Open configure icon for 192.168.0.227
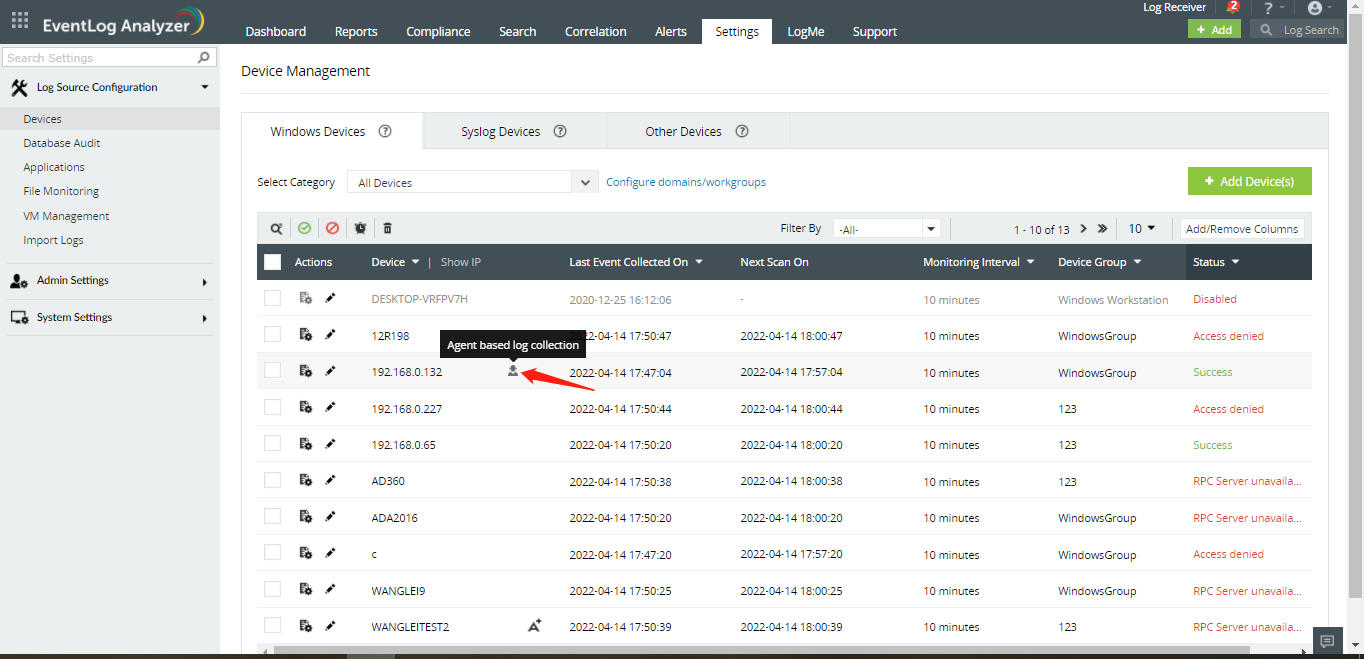Screen dimensions: 1364x659 pos(306,408)
